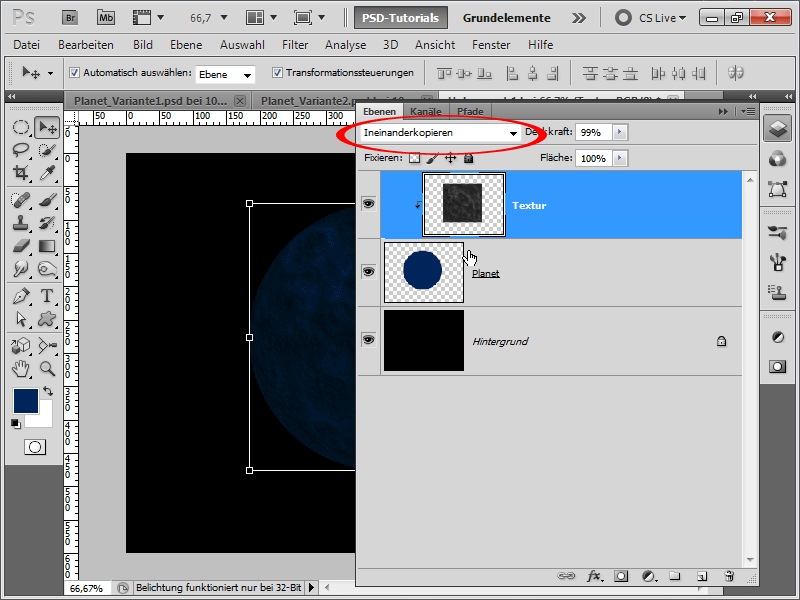Image resolution: width=800 pixels, height=600 pixels.
Task: Hide the Textur layer
Action: [x=368, y=204]
